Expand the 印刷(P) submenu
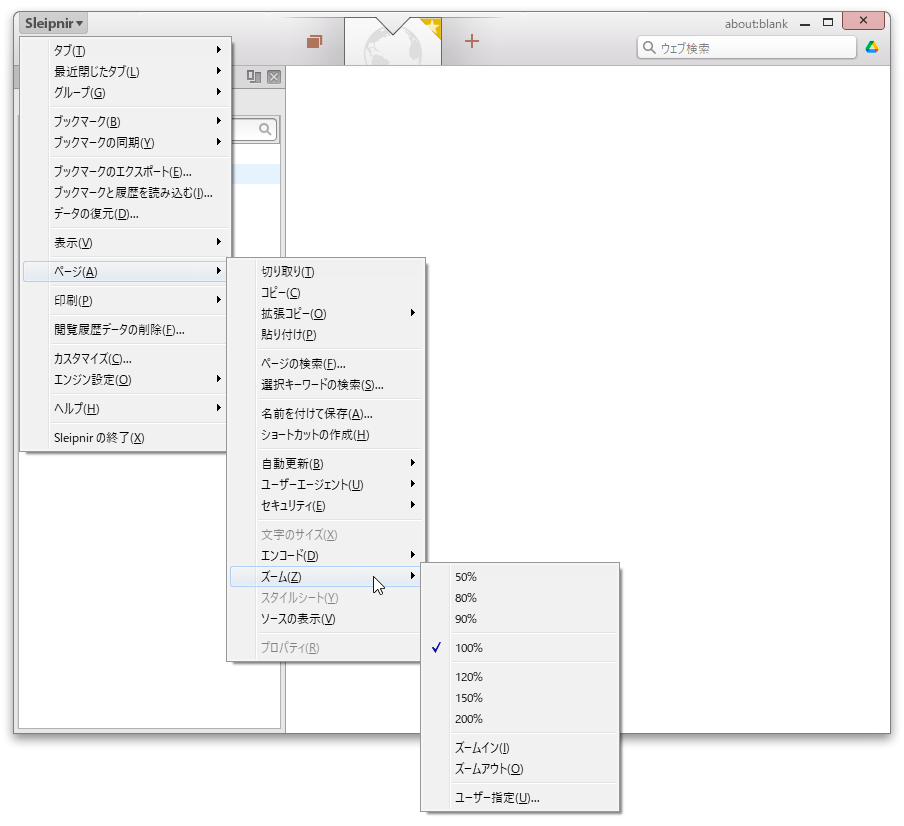This screenshot has width=904, height=826. 126,300
